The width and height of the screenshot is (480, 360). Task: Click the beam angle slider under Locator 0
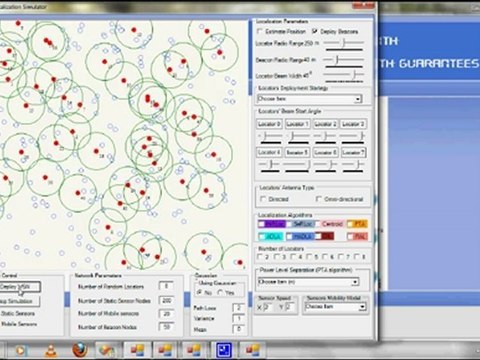[270, 136]
